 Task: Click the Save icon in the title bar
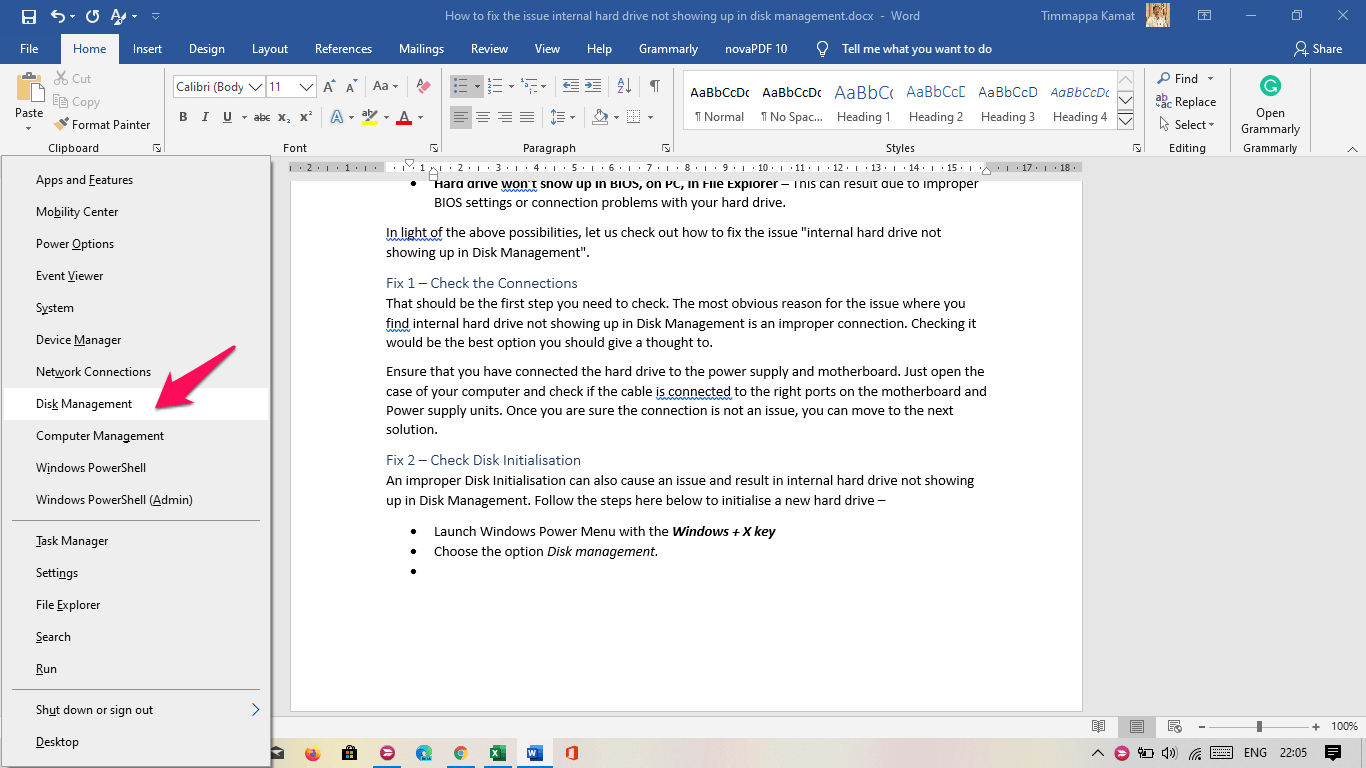(28, 16)
